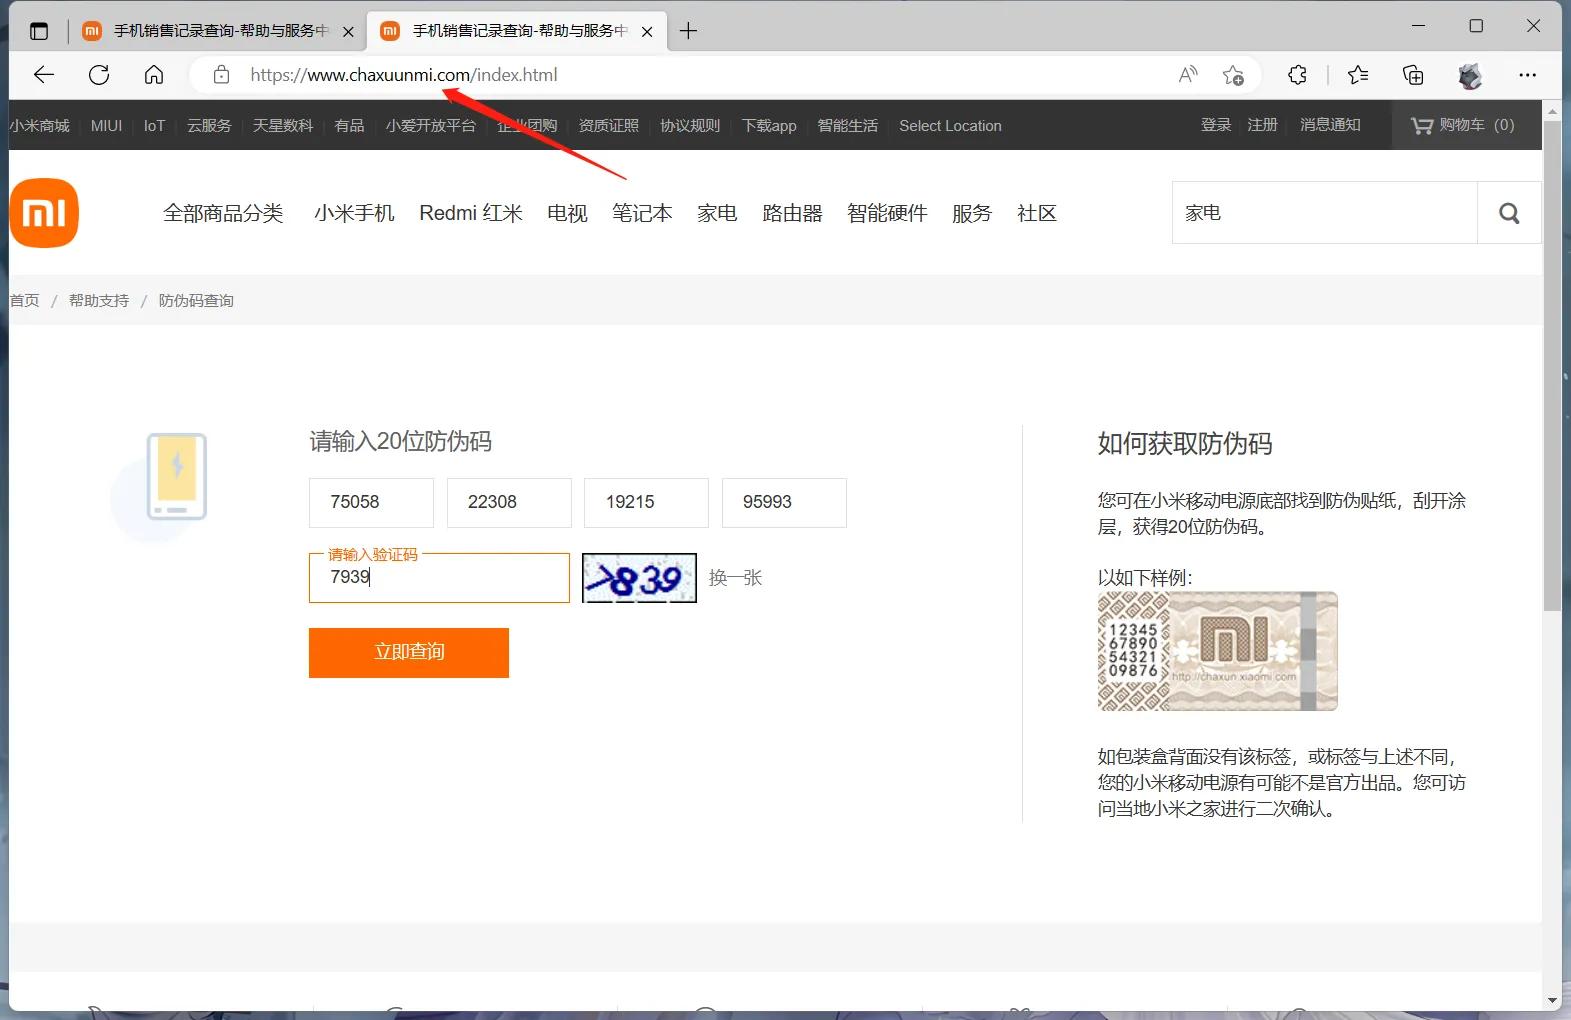Open browser settings ellipsis menu
Viewport: 1571px width, 1020px height.
(1527, 75)
